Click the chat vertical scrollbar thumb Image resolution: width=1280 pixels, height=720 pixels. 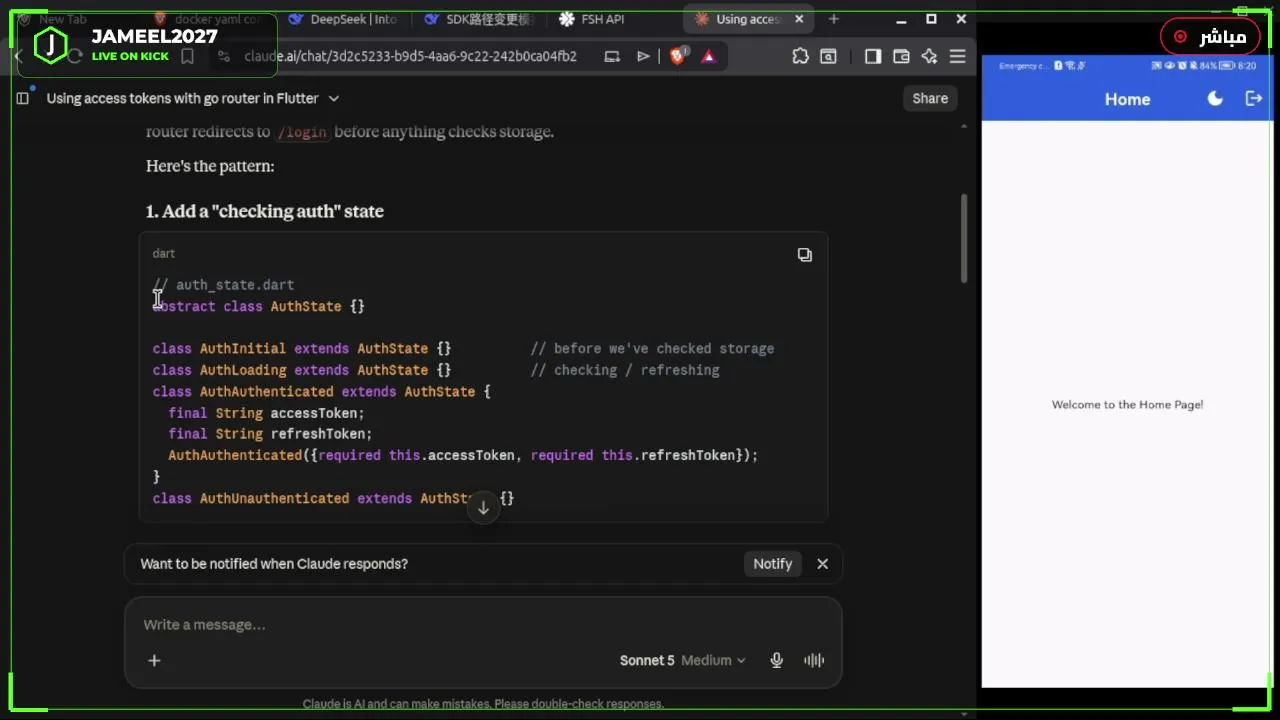964,238
